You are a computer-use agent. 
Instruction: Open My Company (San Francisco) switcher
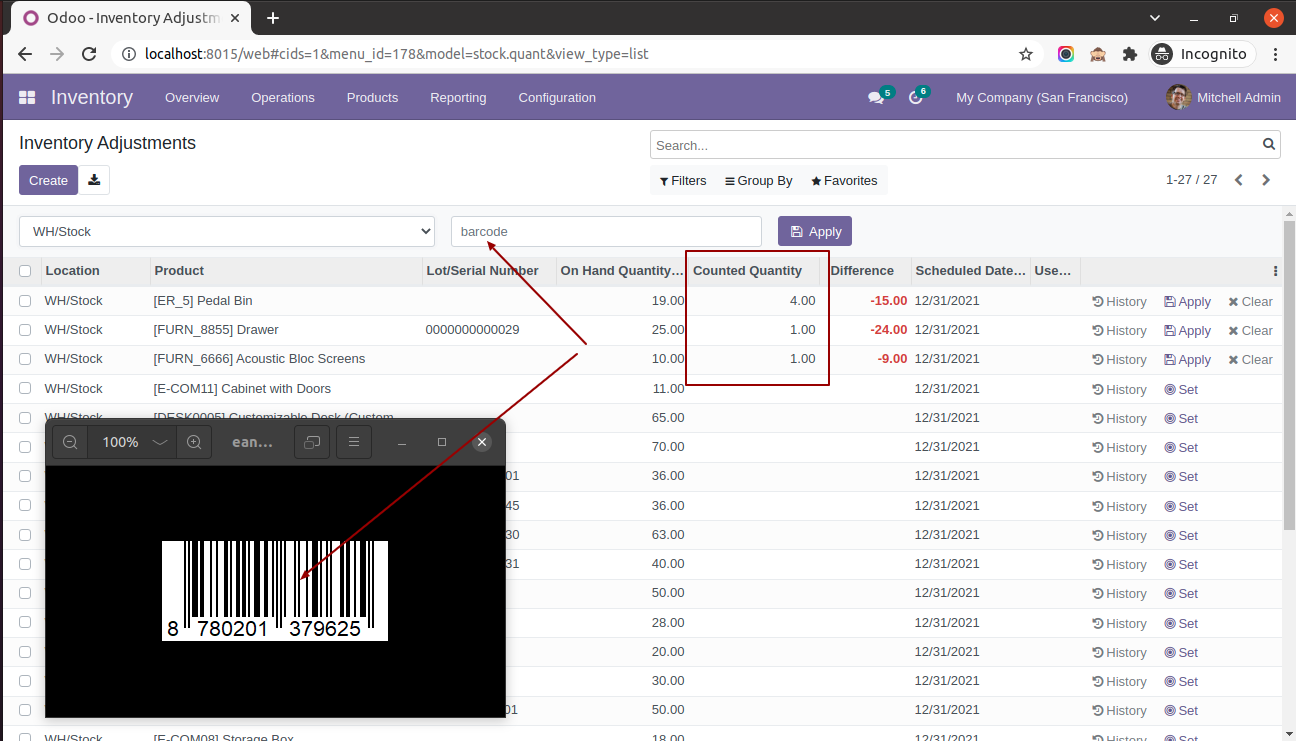click(x=1042, y=97)
